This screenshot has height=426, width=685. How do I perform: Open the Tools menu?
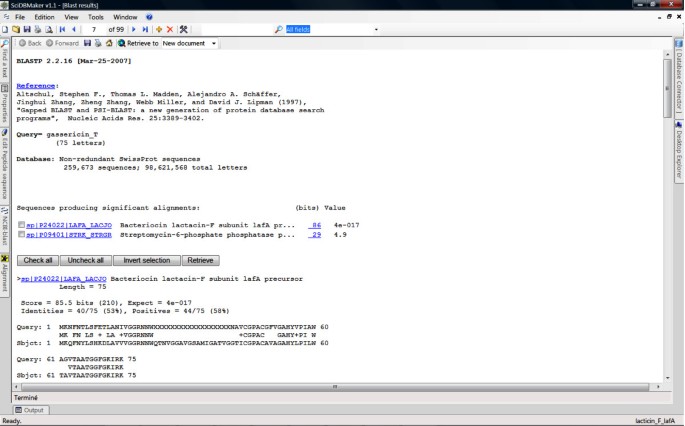click(x=95, y=17)
